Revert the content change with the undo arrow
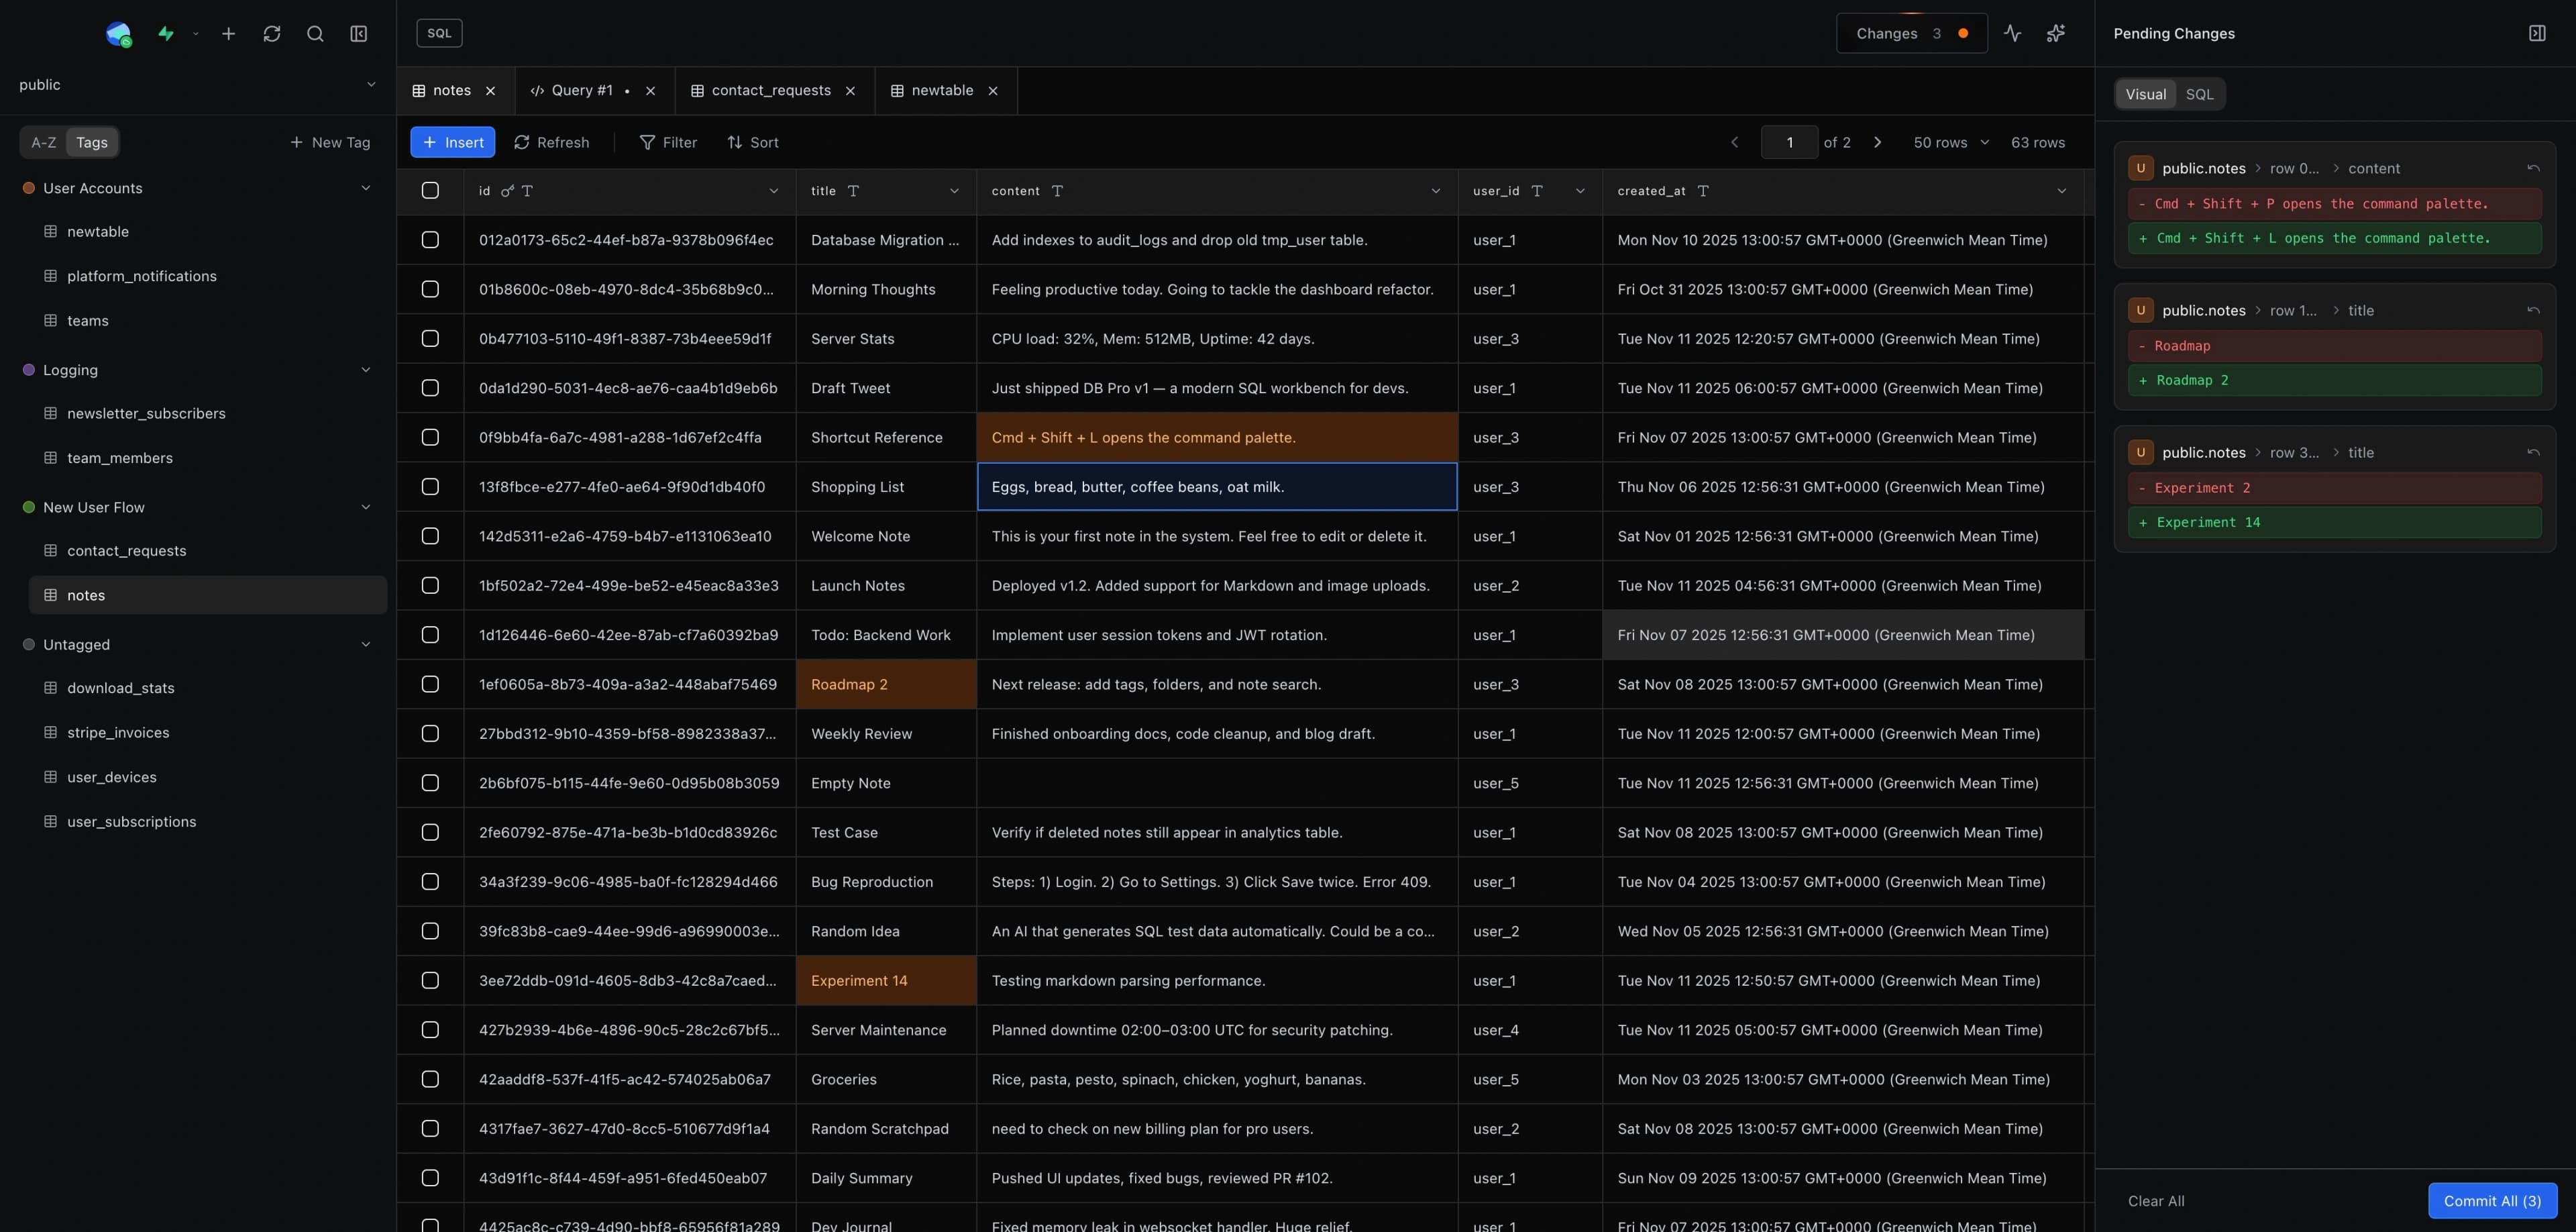 pyautogui.click(x=2534, y=168)
